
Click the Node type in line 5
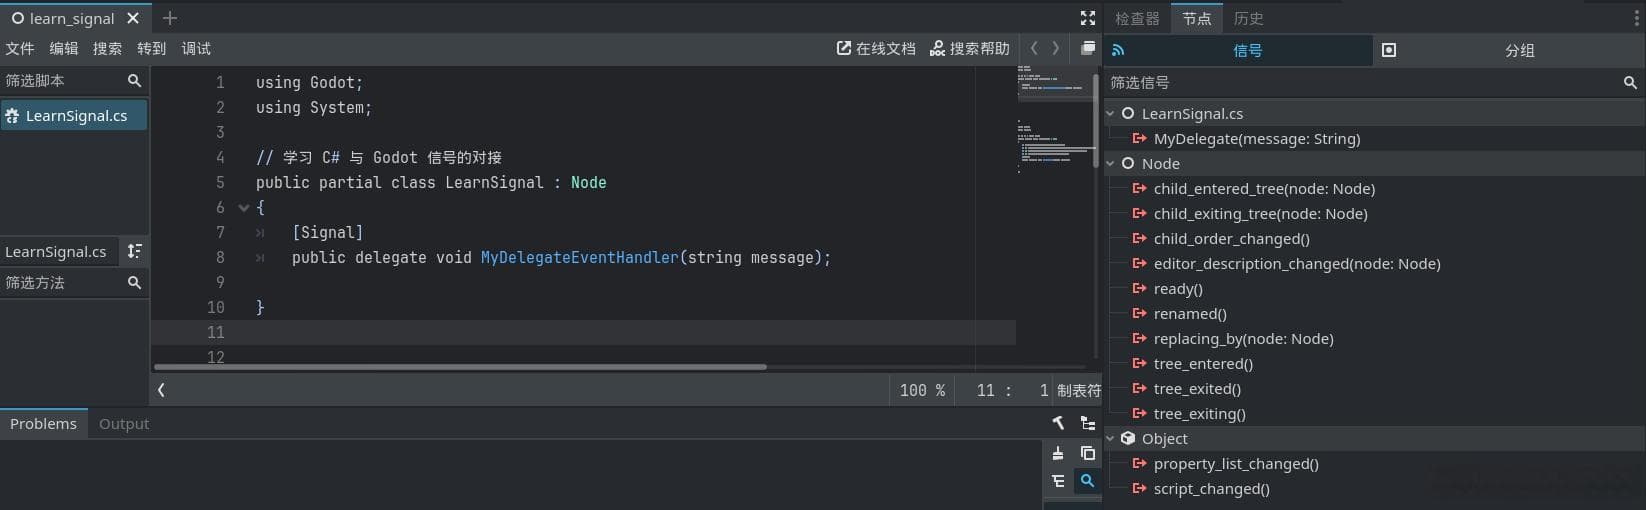[588, 183]
